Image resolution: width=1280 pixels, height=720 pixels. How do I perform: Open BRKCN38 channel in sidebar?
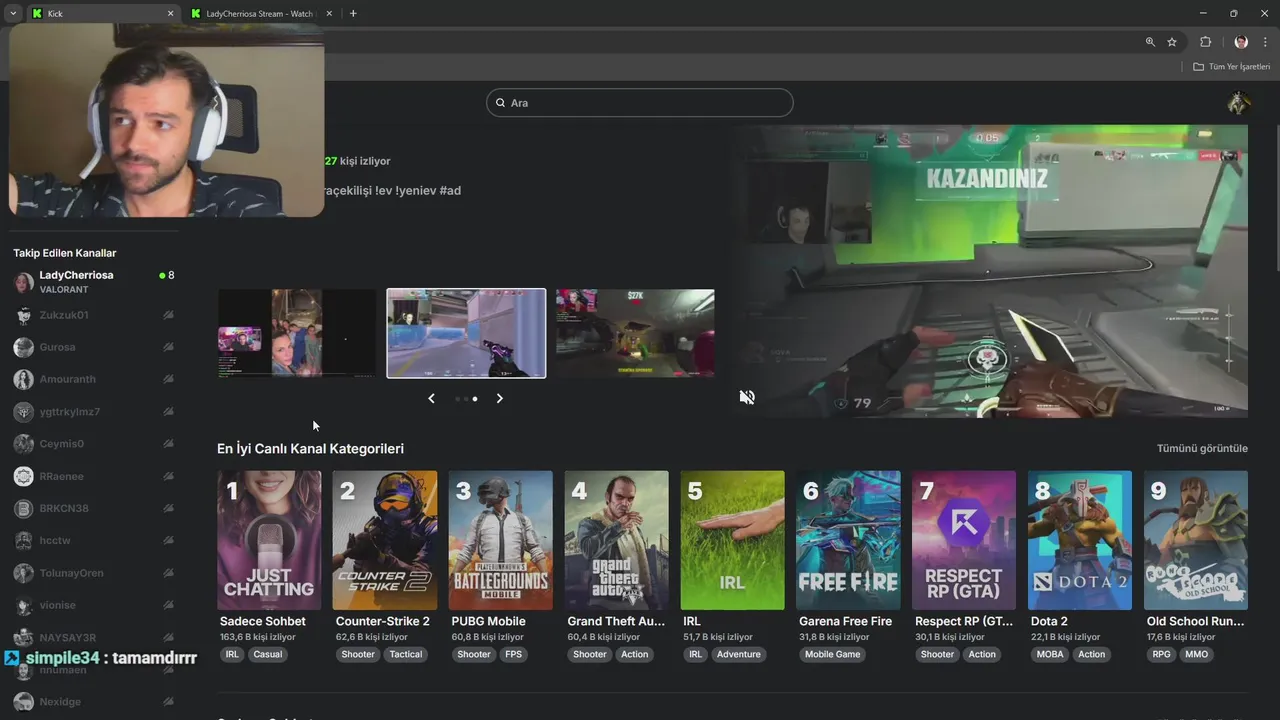coord(94,508)
